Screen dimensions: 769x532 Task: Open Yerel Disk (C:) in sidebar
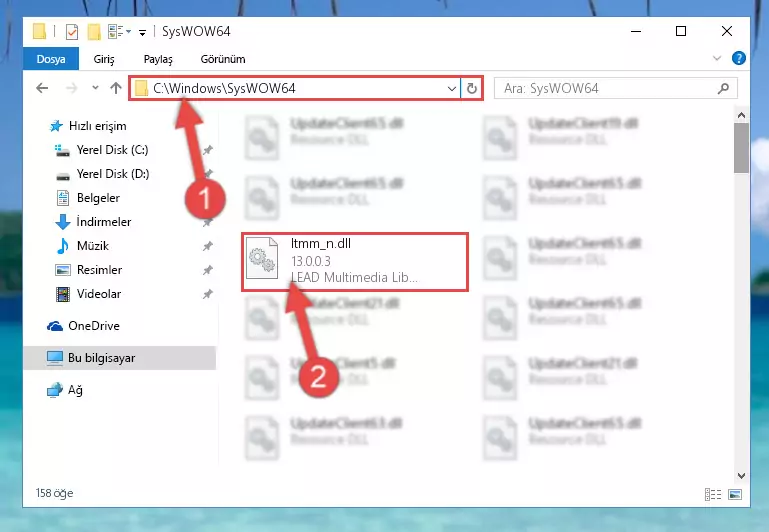pyautogui.click(x=112, y=150)
